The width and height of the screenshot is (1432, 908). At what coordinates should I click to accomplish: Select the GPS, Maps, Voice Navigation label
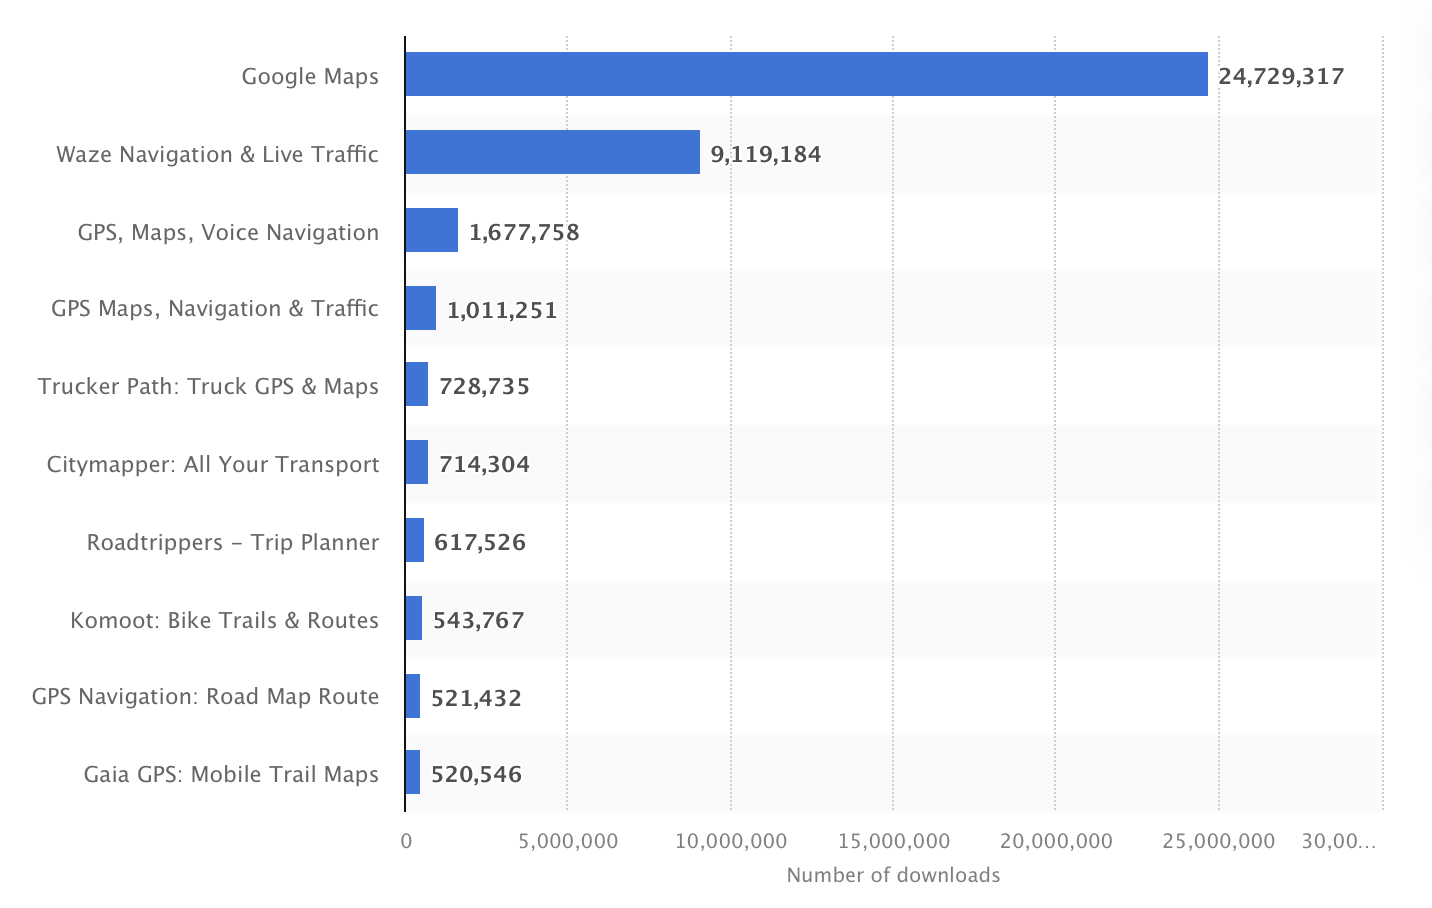228,232
